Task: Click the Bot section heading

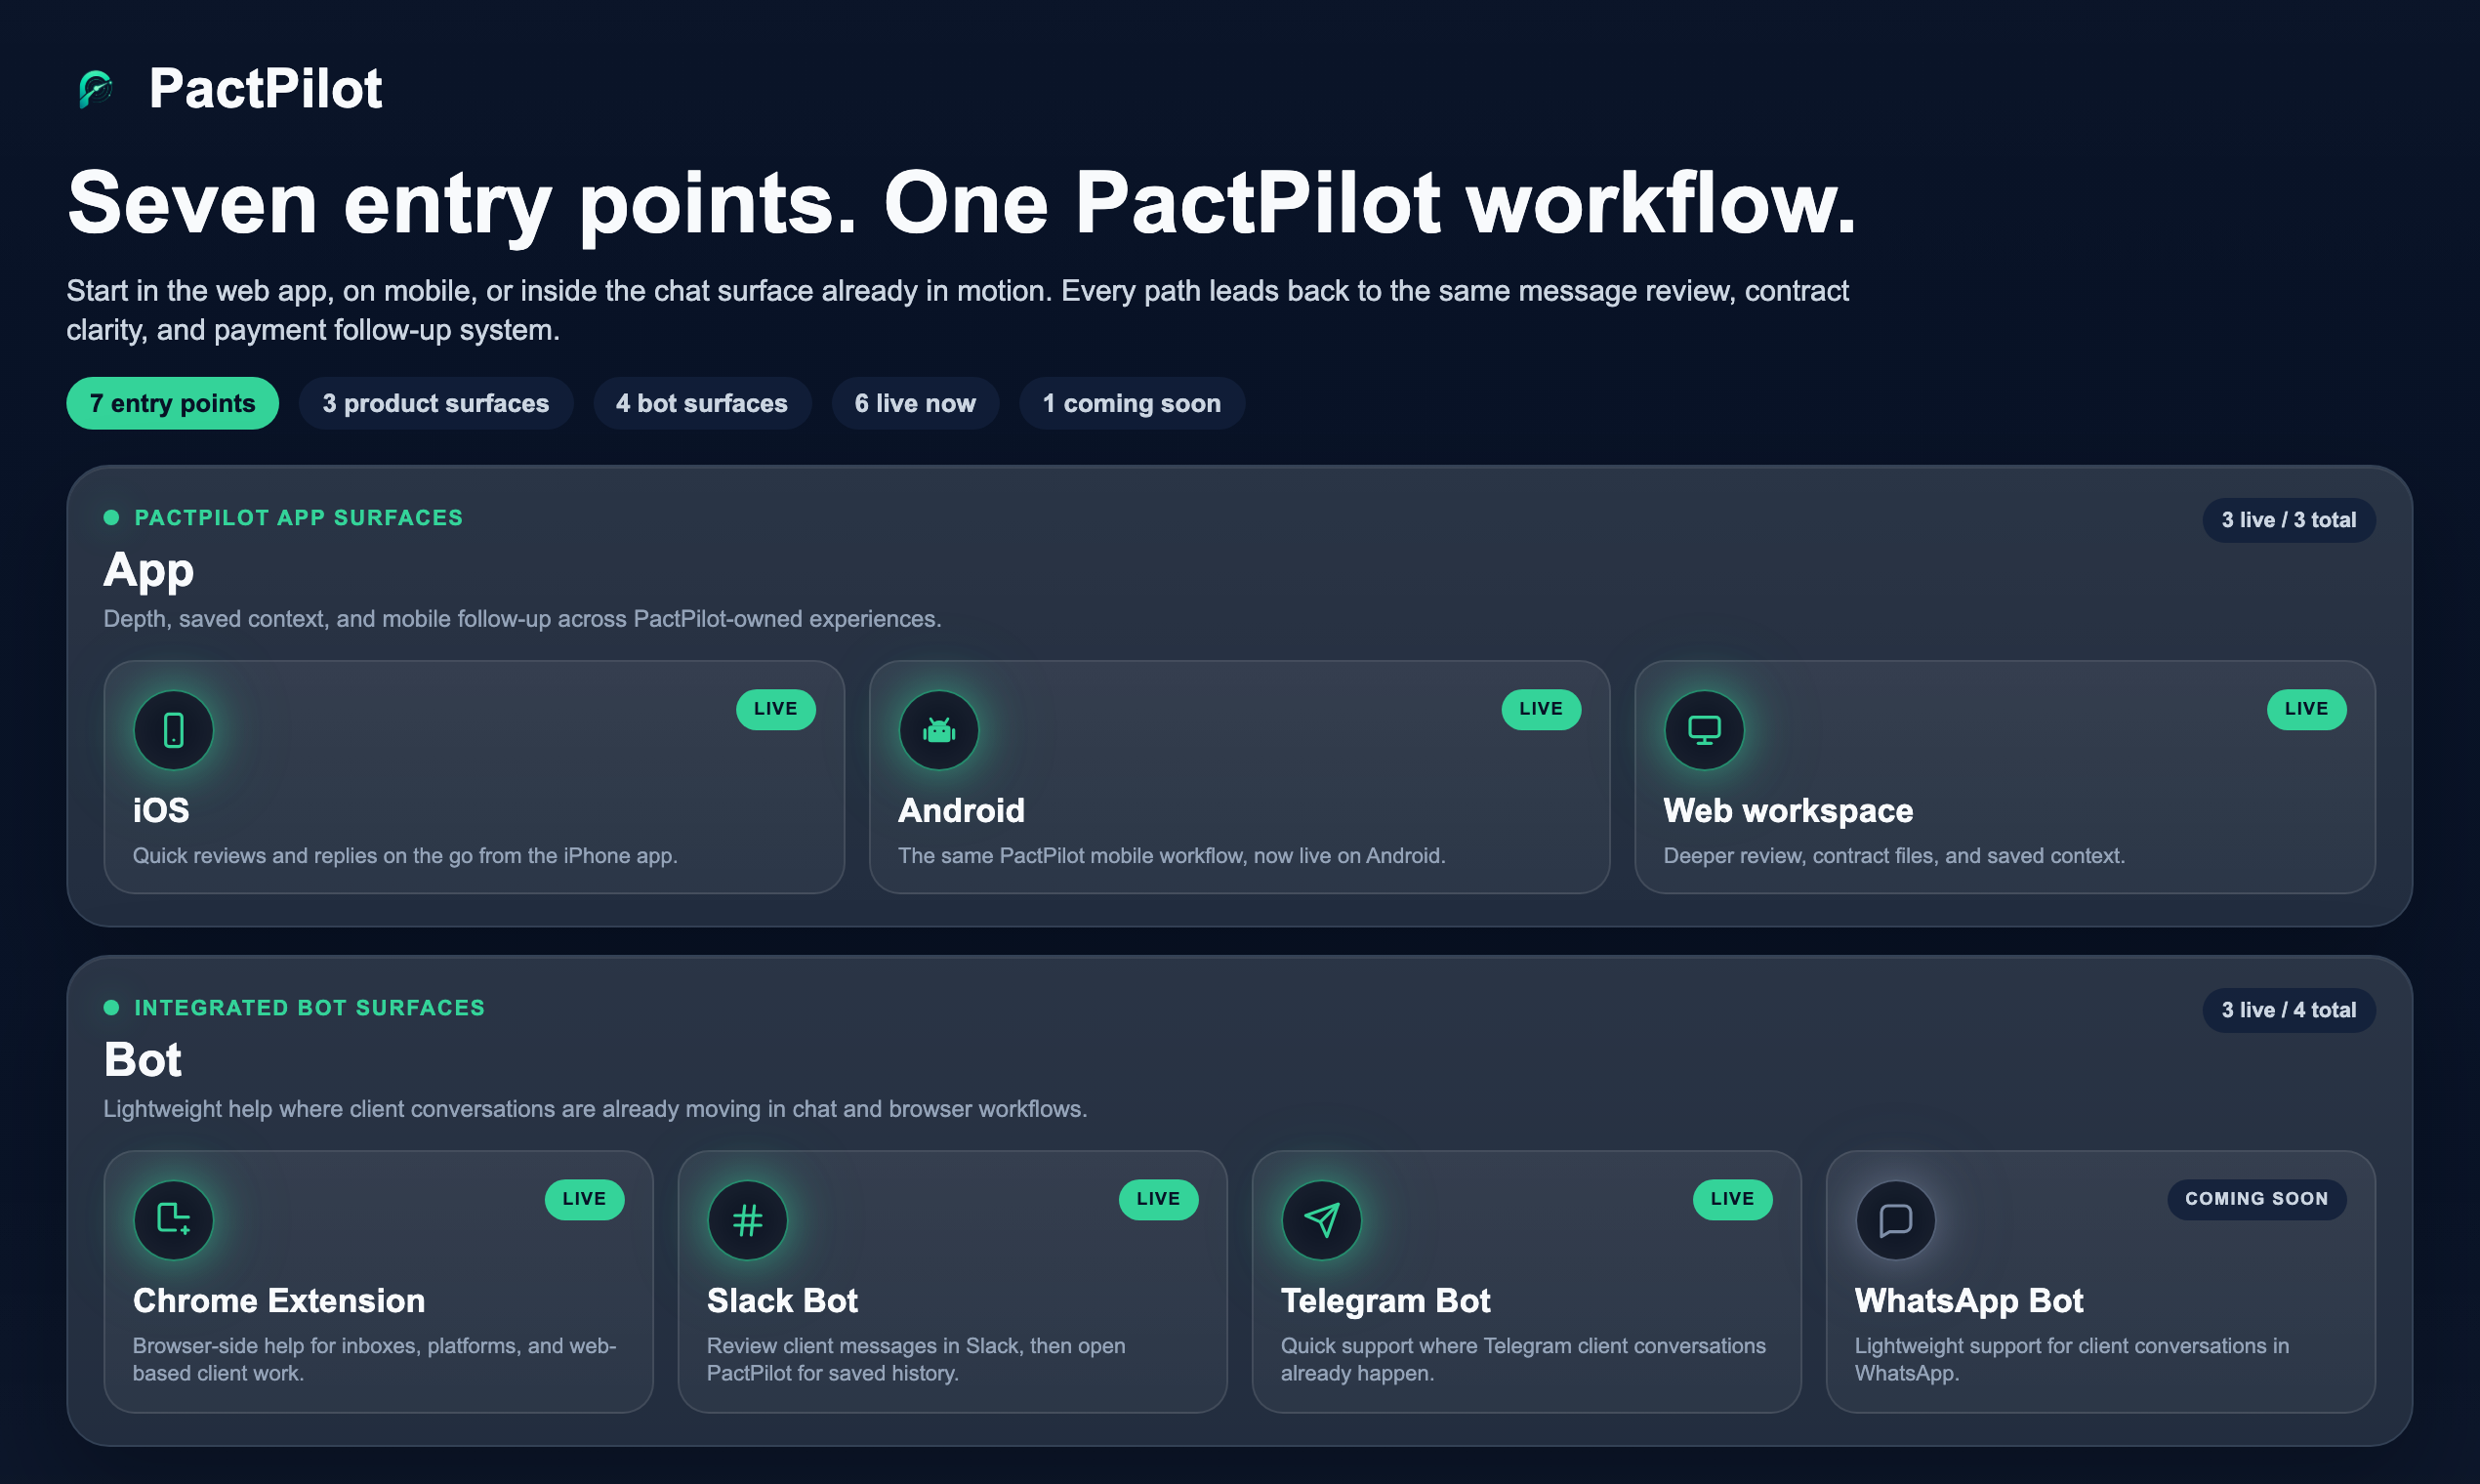Action: coord(142,1060)
